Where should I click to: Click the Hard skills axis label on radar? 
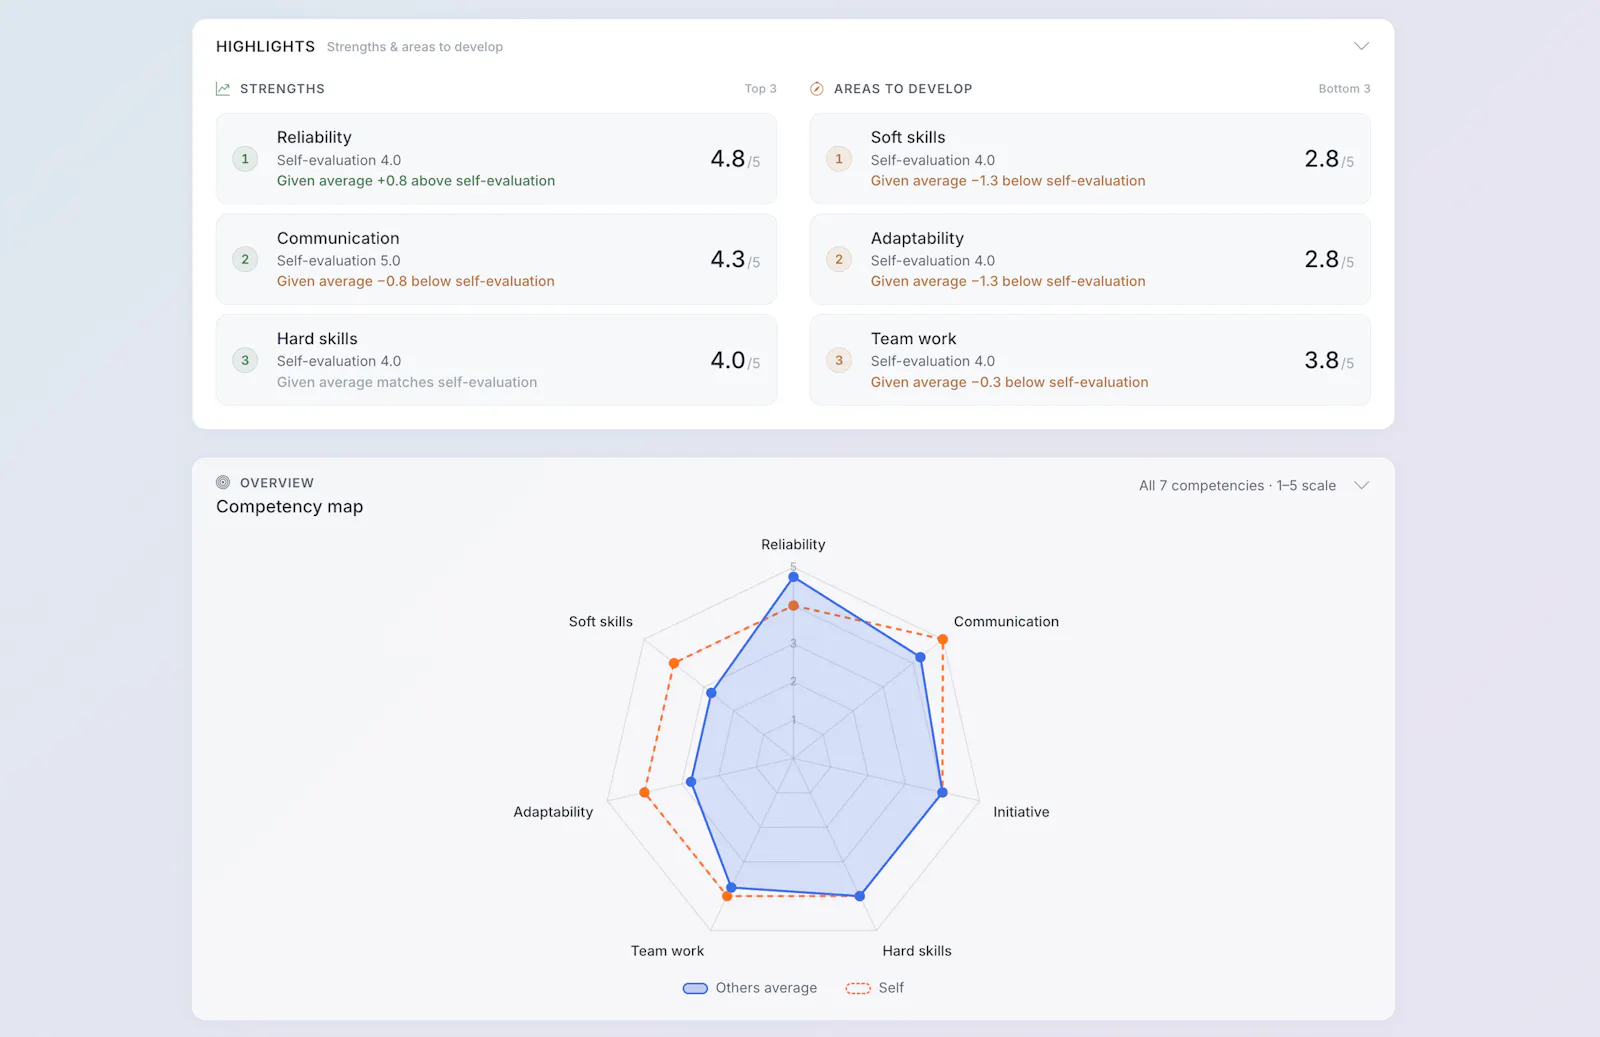coord(917,951)
